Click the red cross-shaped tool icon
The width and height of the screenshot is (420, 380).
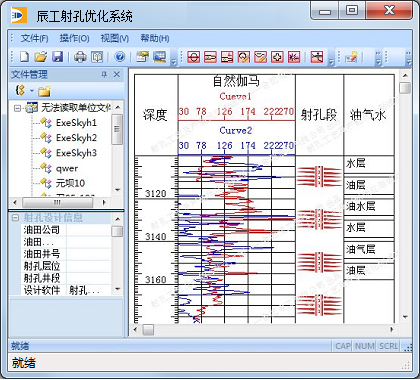[277, 57]
